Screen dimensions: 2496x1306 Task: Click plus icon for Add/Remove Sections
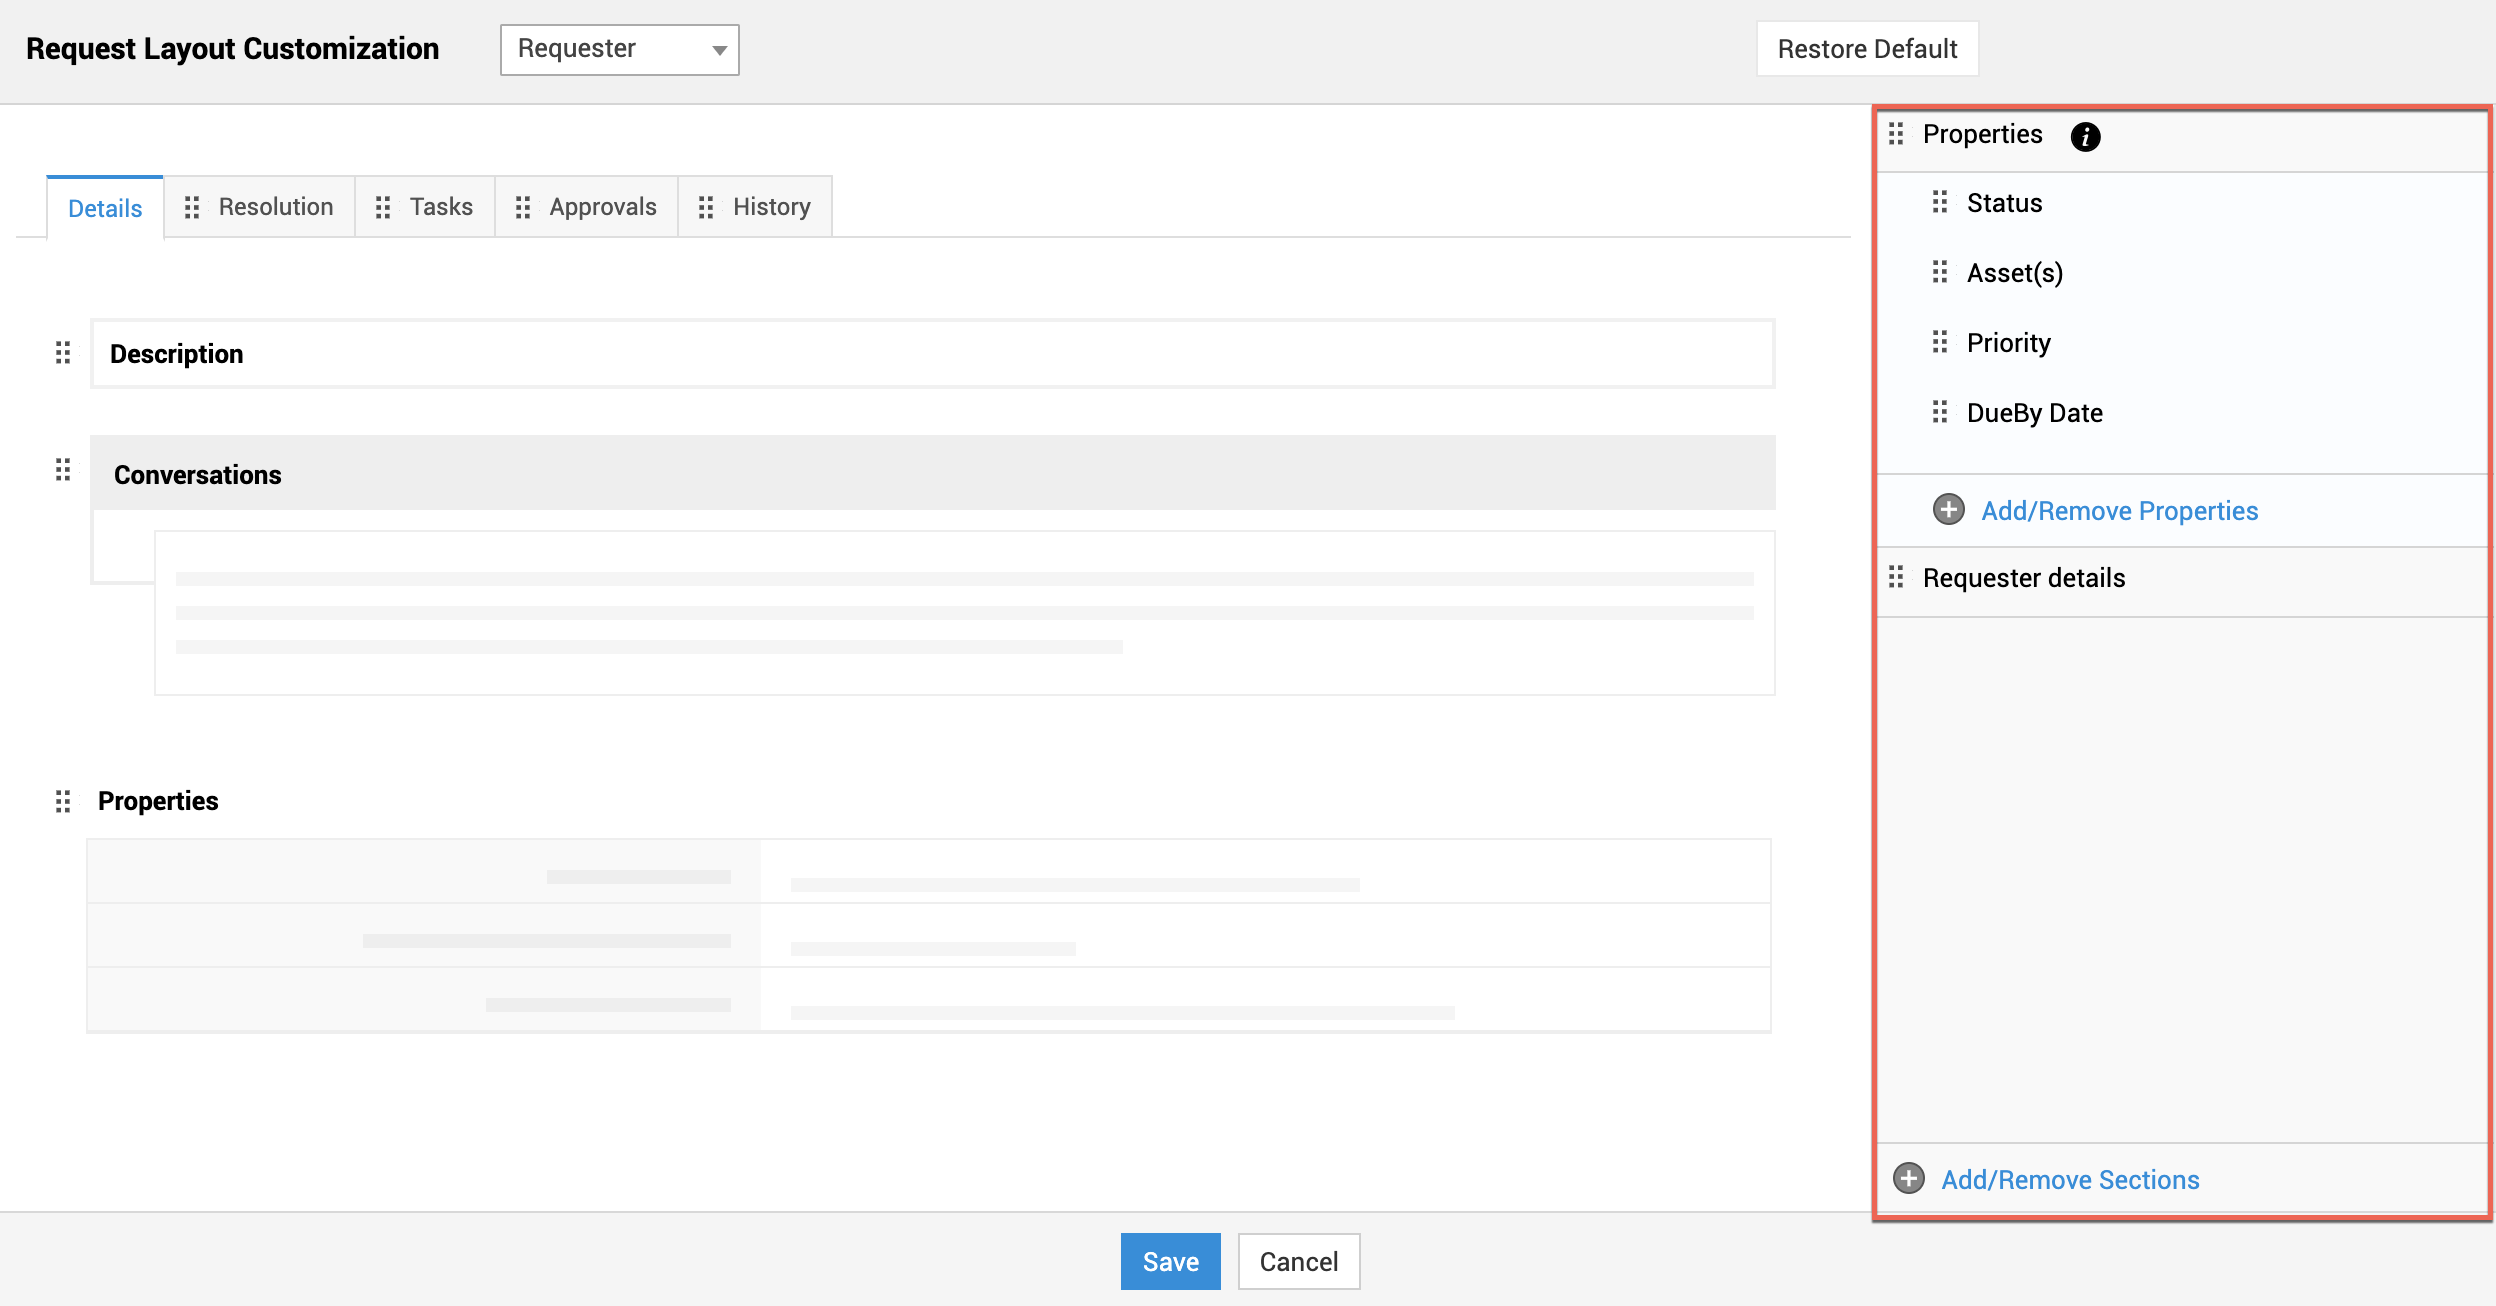tap(1909, 1178)
